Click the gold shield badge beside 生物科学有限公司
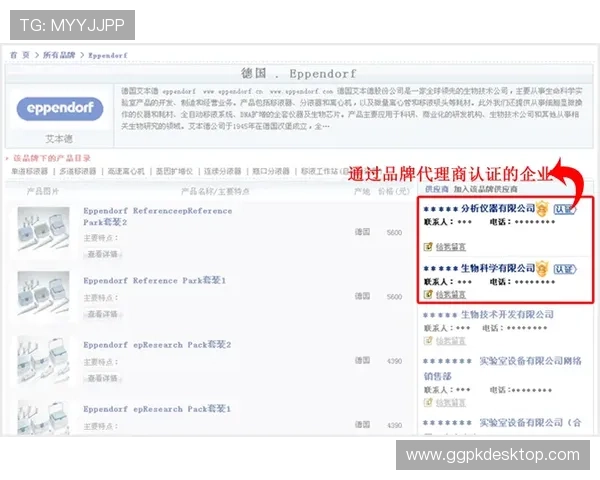 (542, 269)
